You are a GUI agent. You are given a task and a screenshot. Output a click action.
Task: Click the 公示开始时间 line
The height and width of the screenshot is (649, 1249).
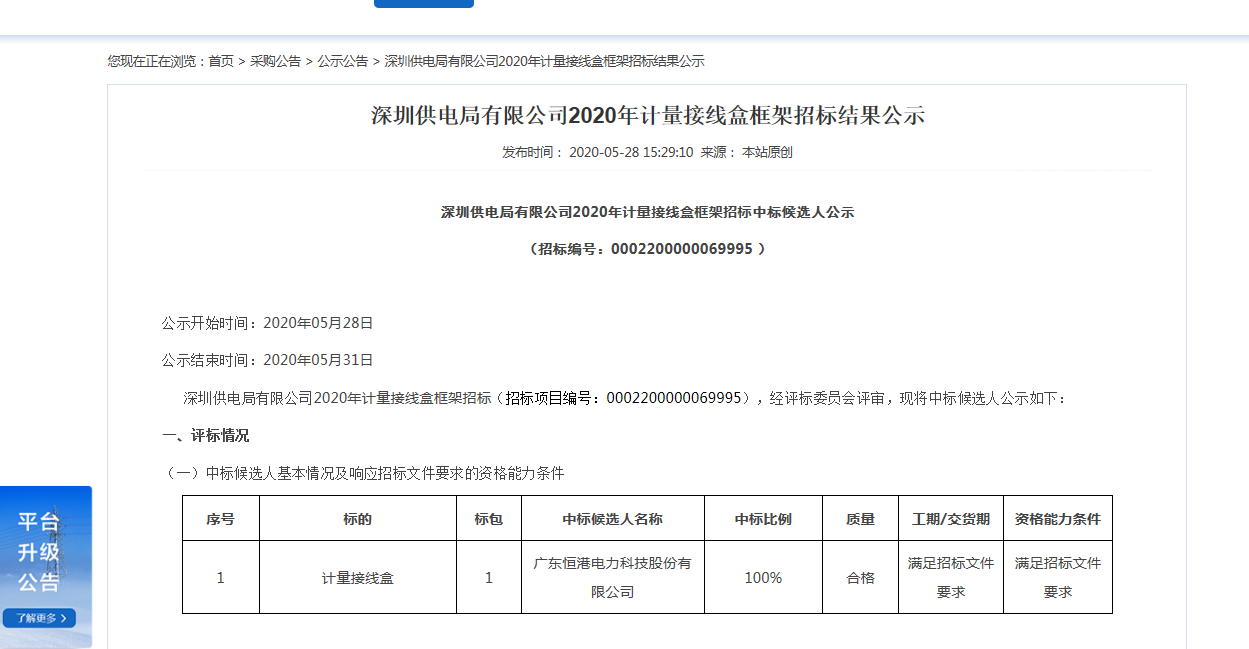[x=267, y=323]
